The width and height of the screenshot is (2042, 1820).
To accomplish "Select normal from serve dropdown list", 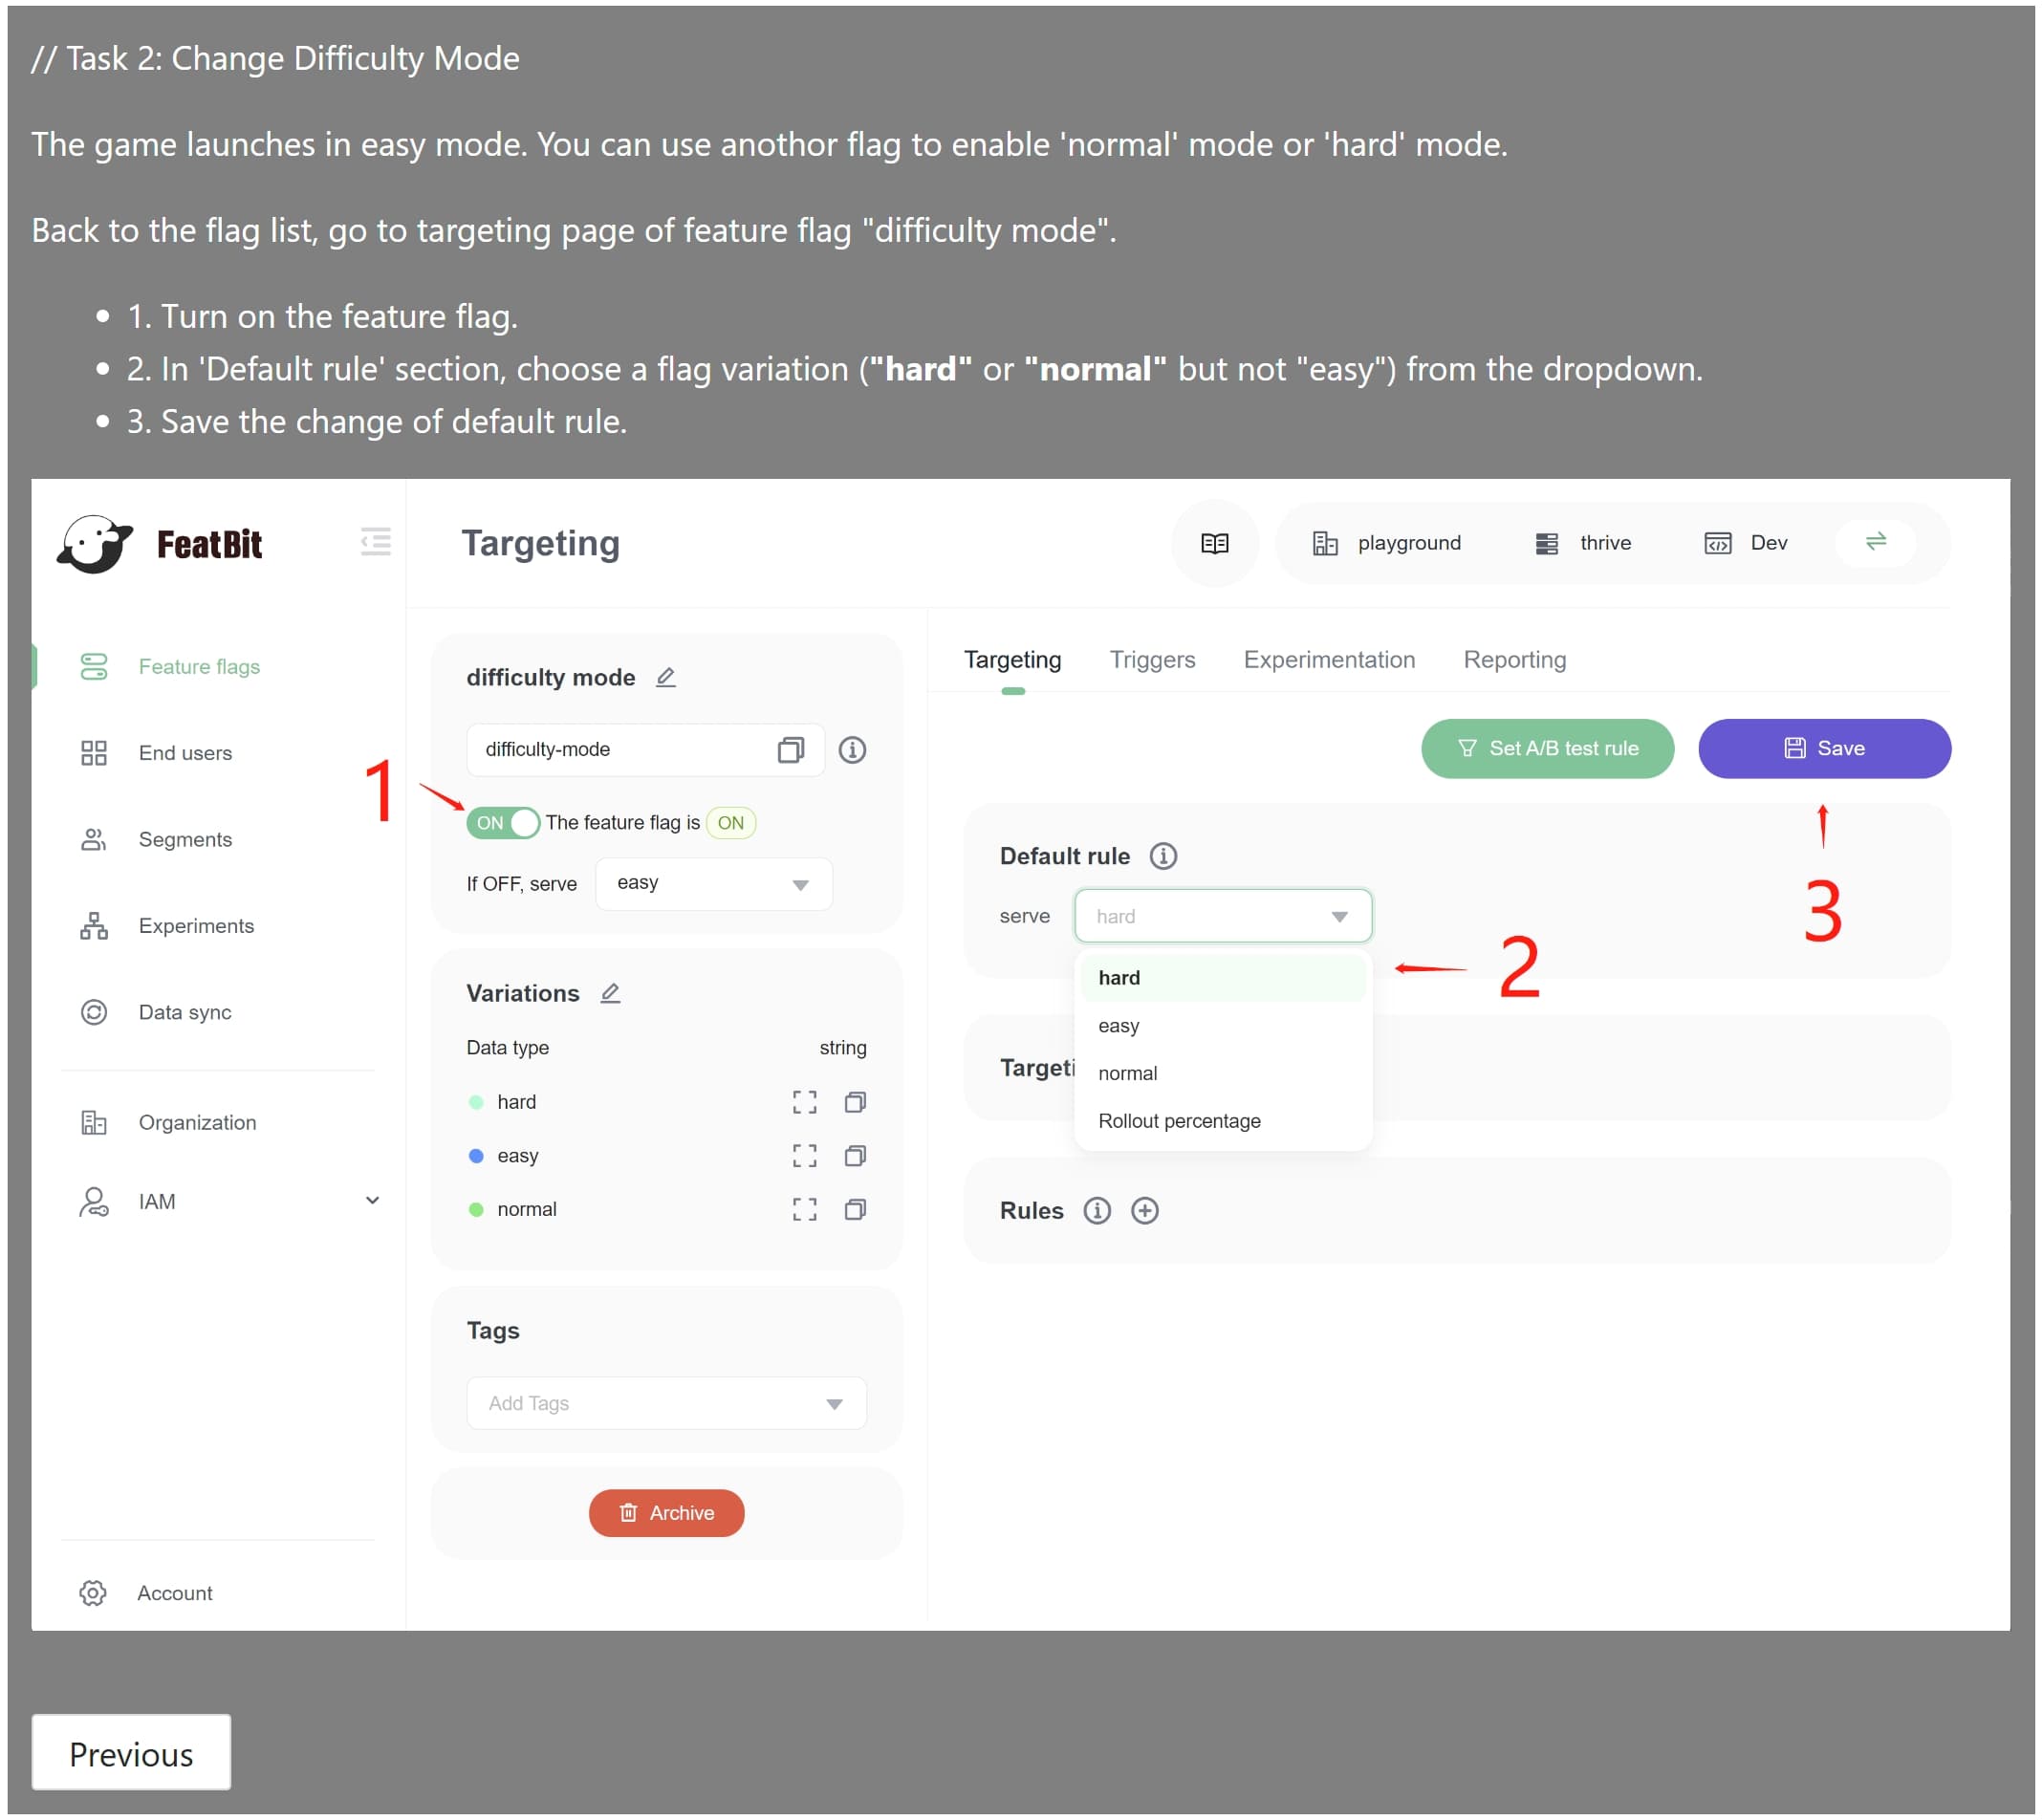I will tap(1127, 1074).
